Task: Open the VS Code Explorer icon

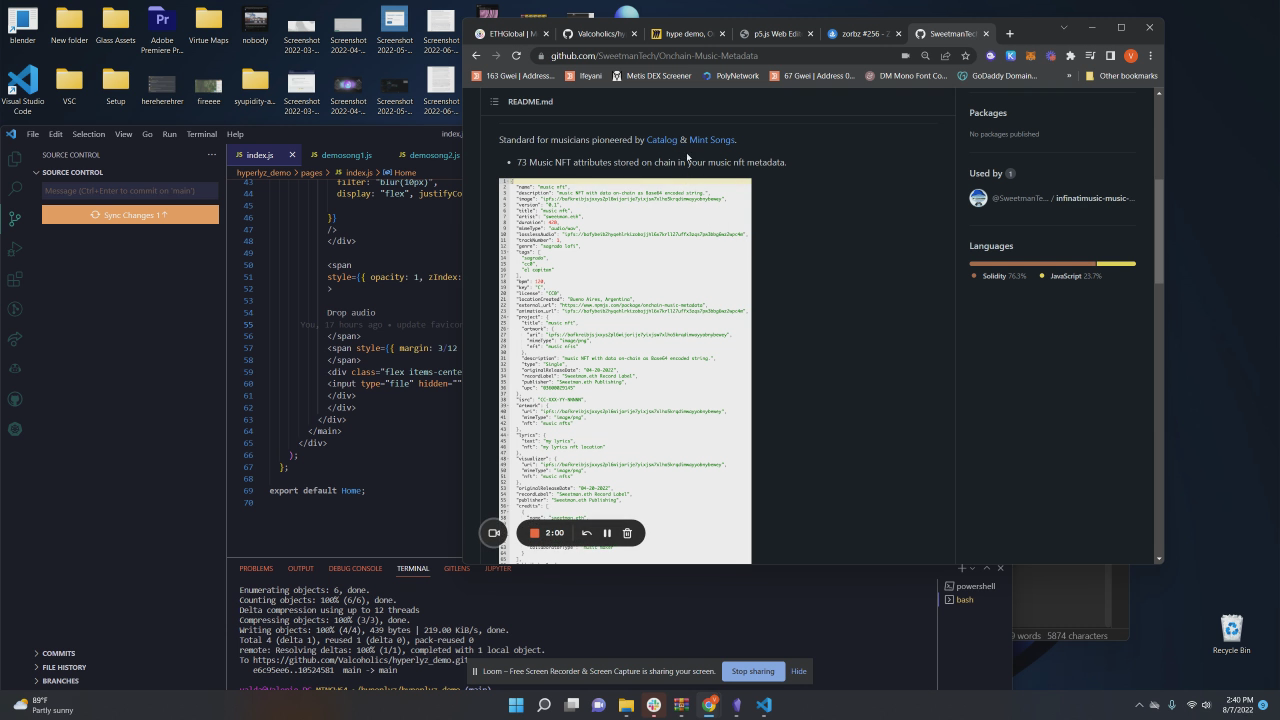Action: click(15, 159)
